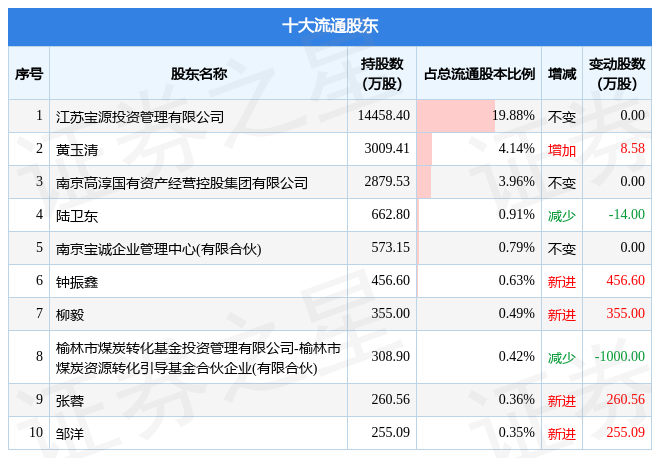
Task: Click the 增减 column header
Action: point(562,74)
